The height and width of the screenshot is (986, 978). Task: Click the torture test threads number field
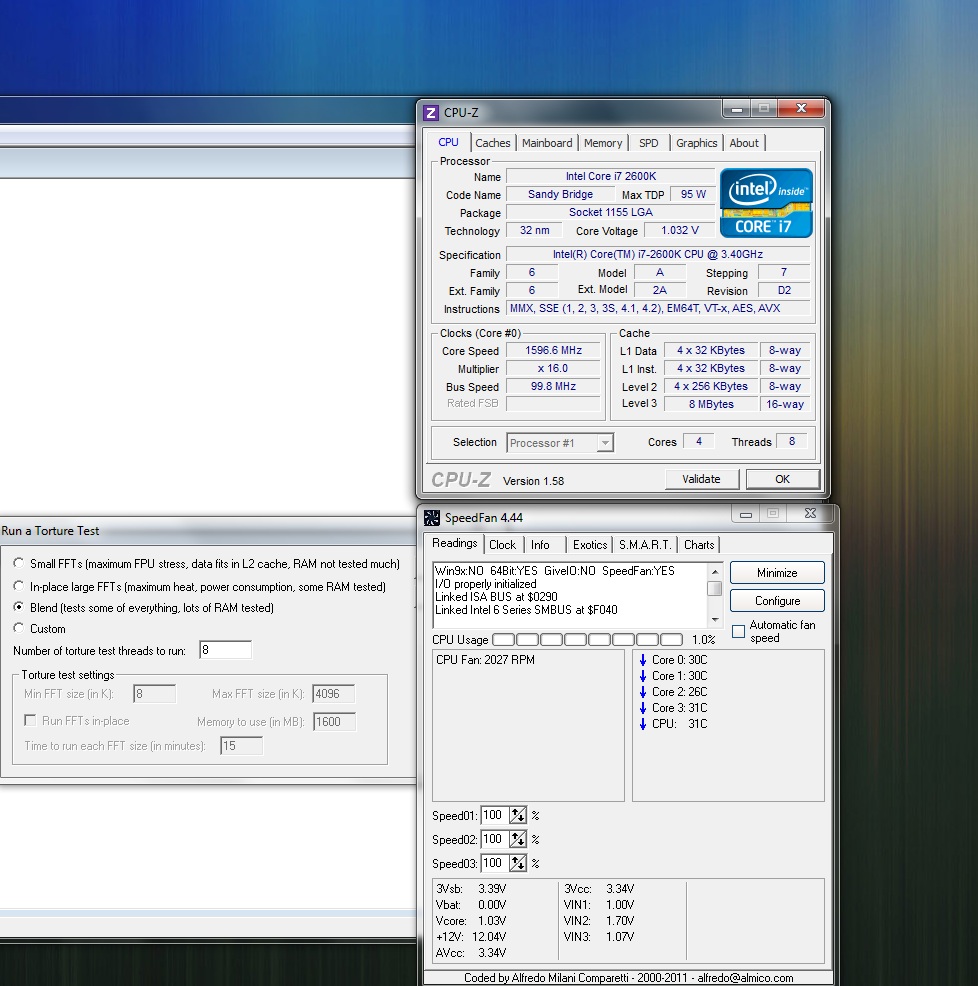(x=225, y=650)
